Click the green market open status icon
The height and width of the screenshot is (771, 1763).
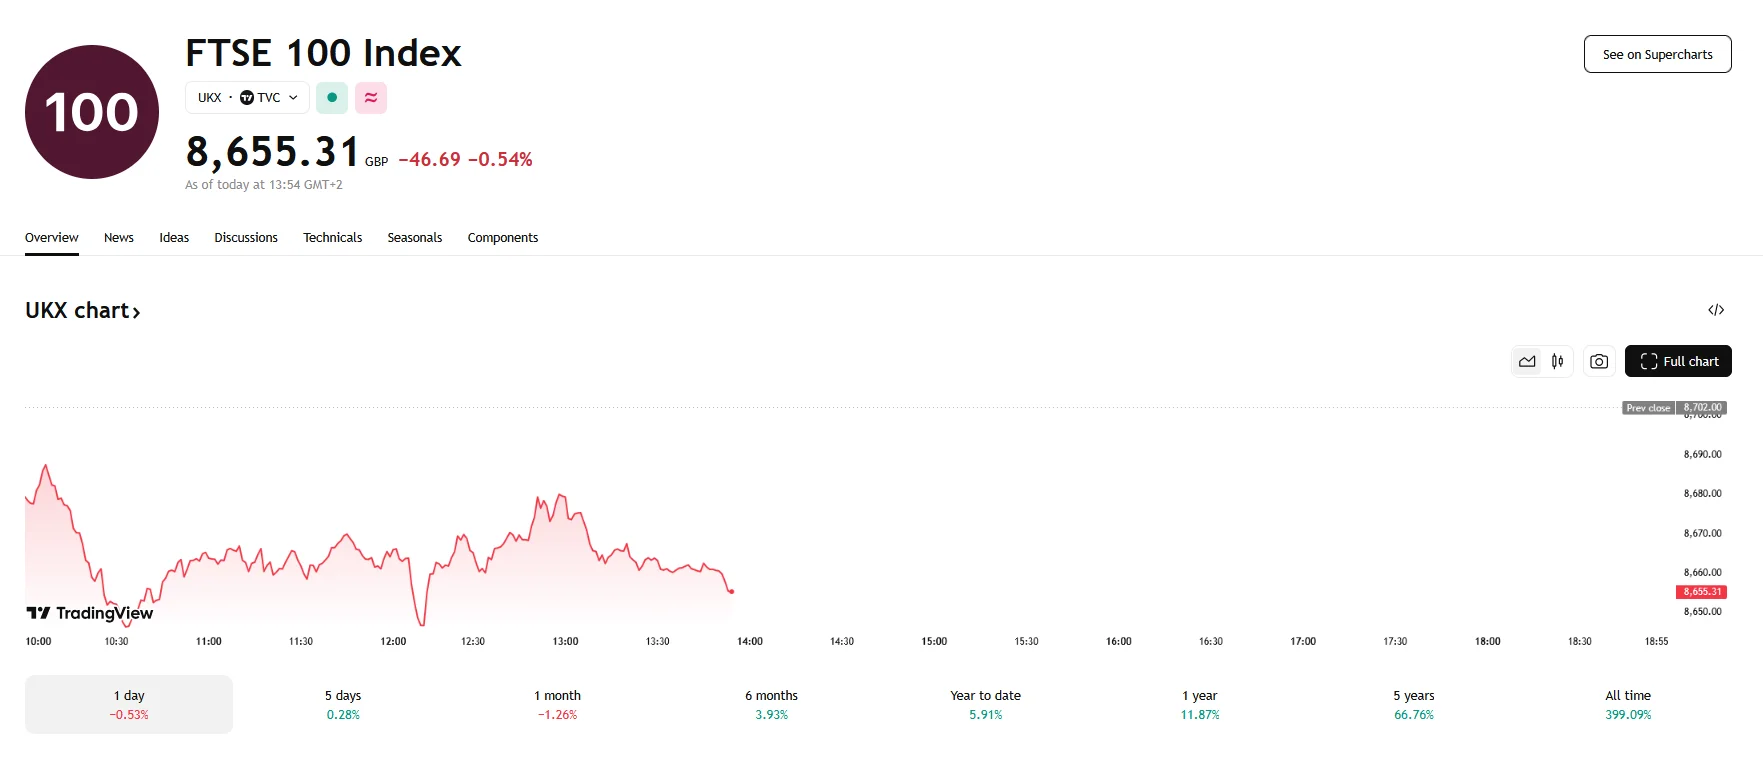point(332,98)
